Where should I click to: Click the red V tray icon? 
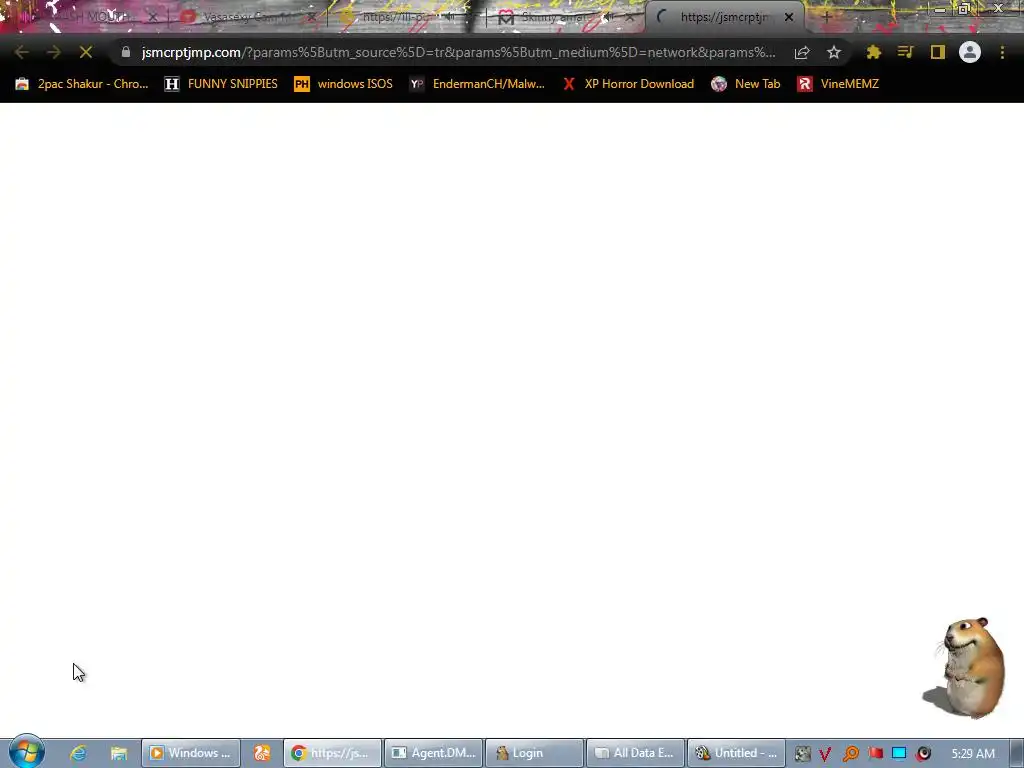[825, 754]
